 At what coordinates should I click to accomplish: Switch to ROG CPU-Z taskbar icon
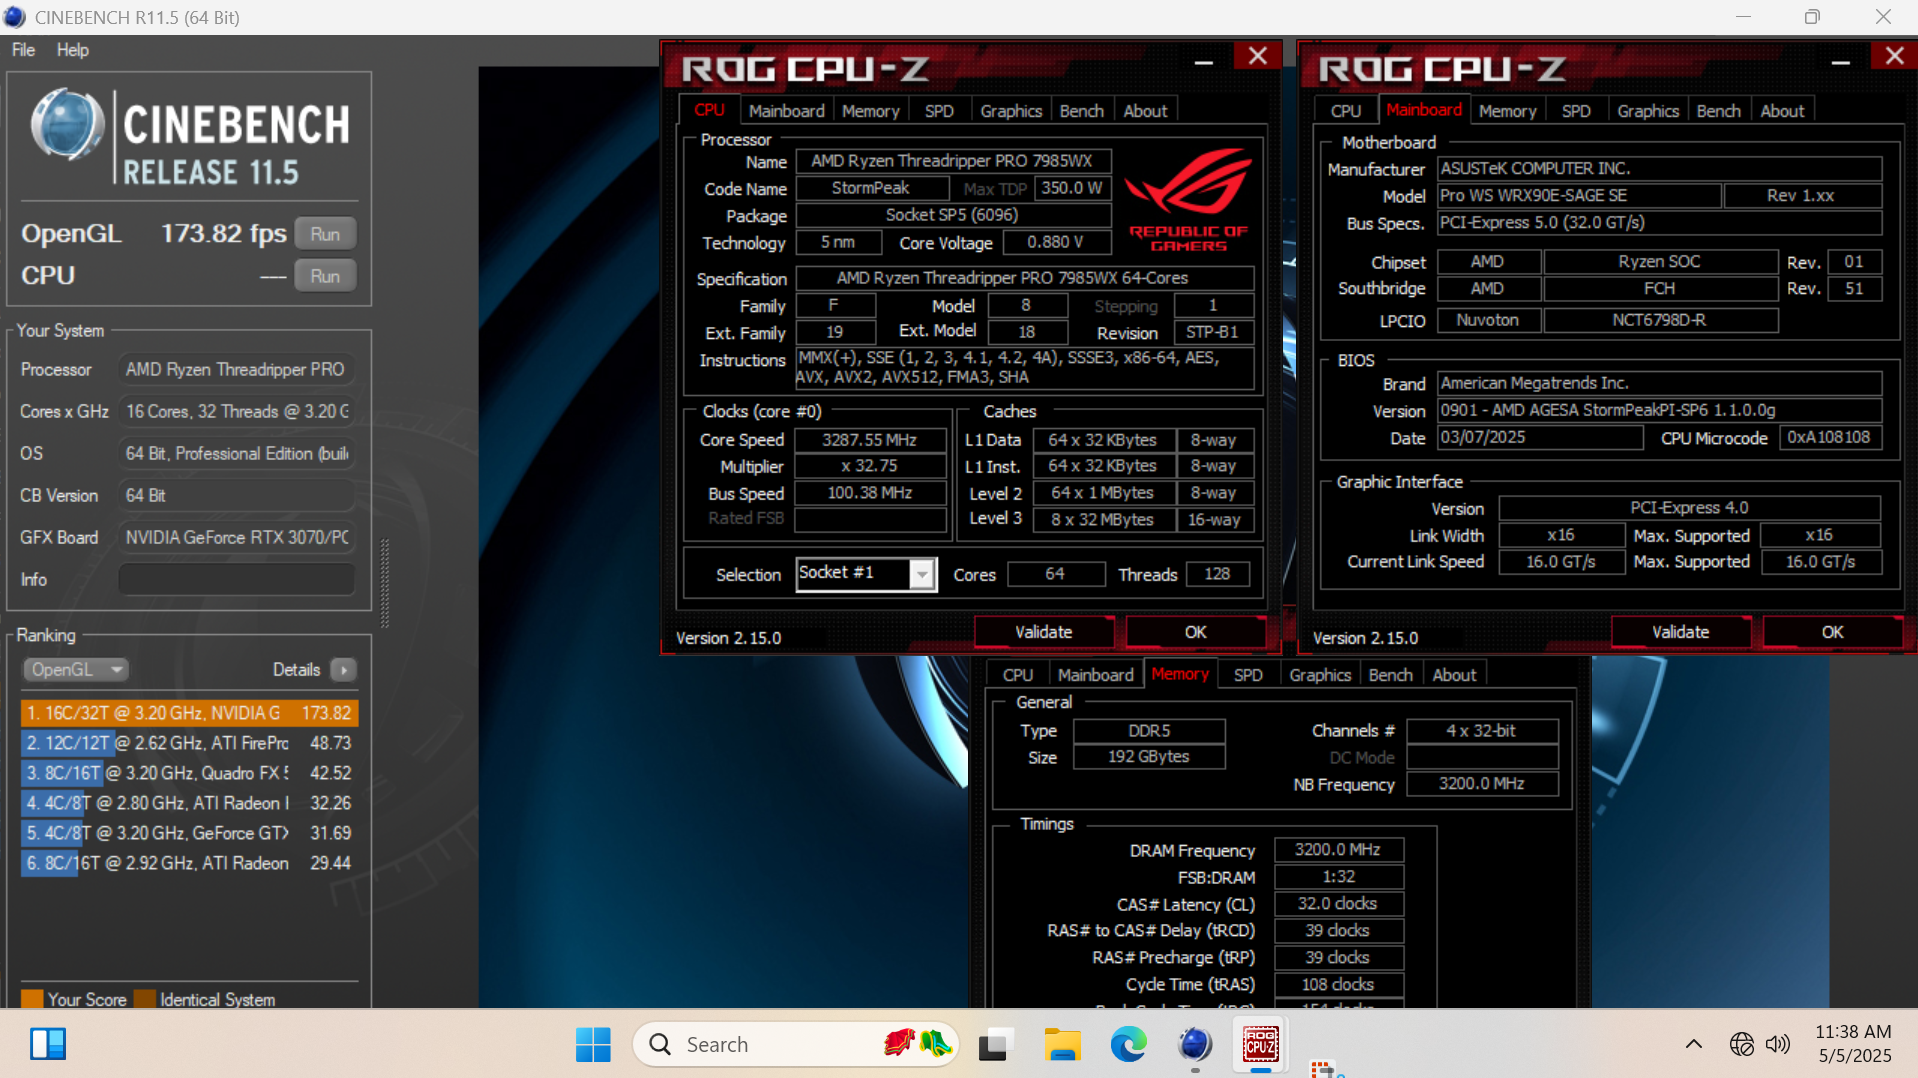tap(1260, 1045)
